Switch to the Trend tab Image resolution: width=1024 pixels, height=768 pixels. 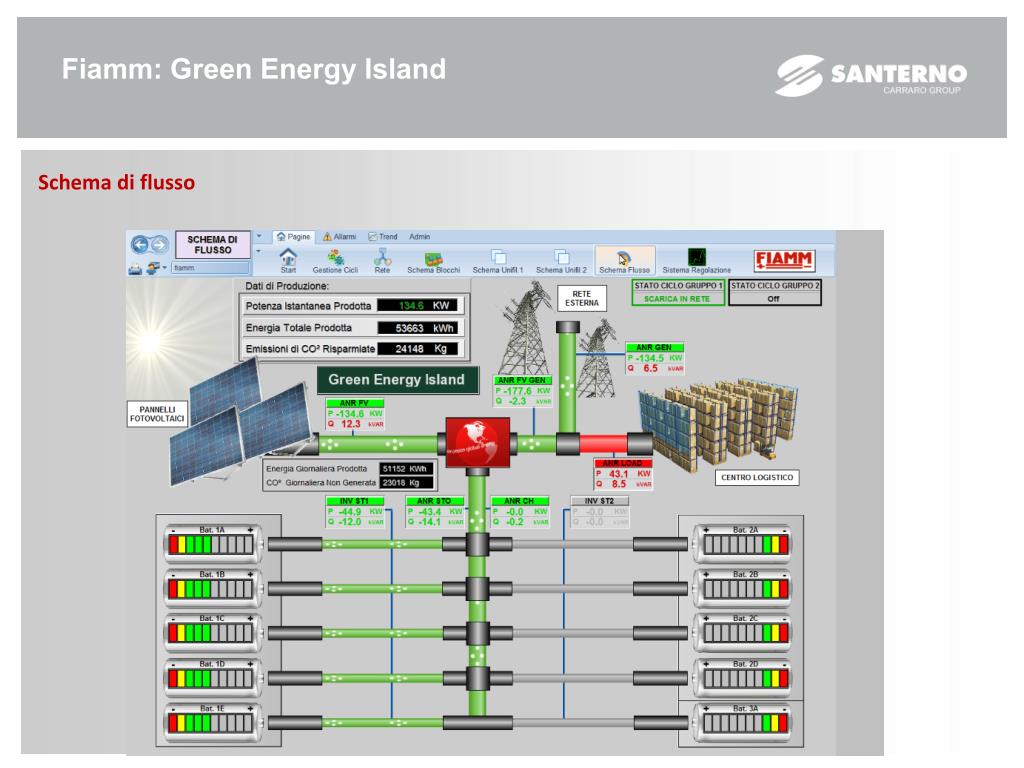coord(383,236)
